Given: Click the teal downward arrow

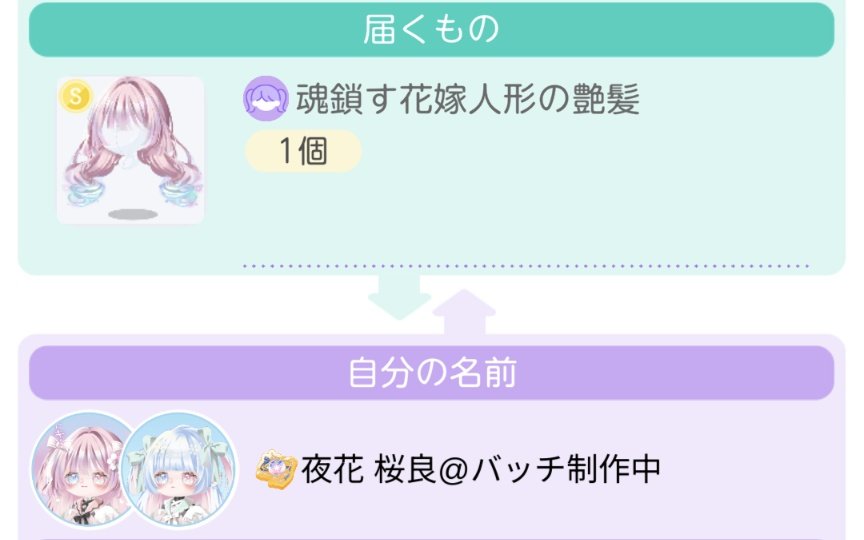Looking at the screenshot, I should pyautogui.click(x=399, y=298).
